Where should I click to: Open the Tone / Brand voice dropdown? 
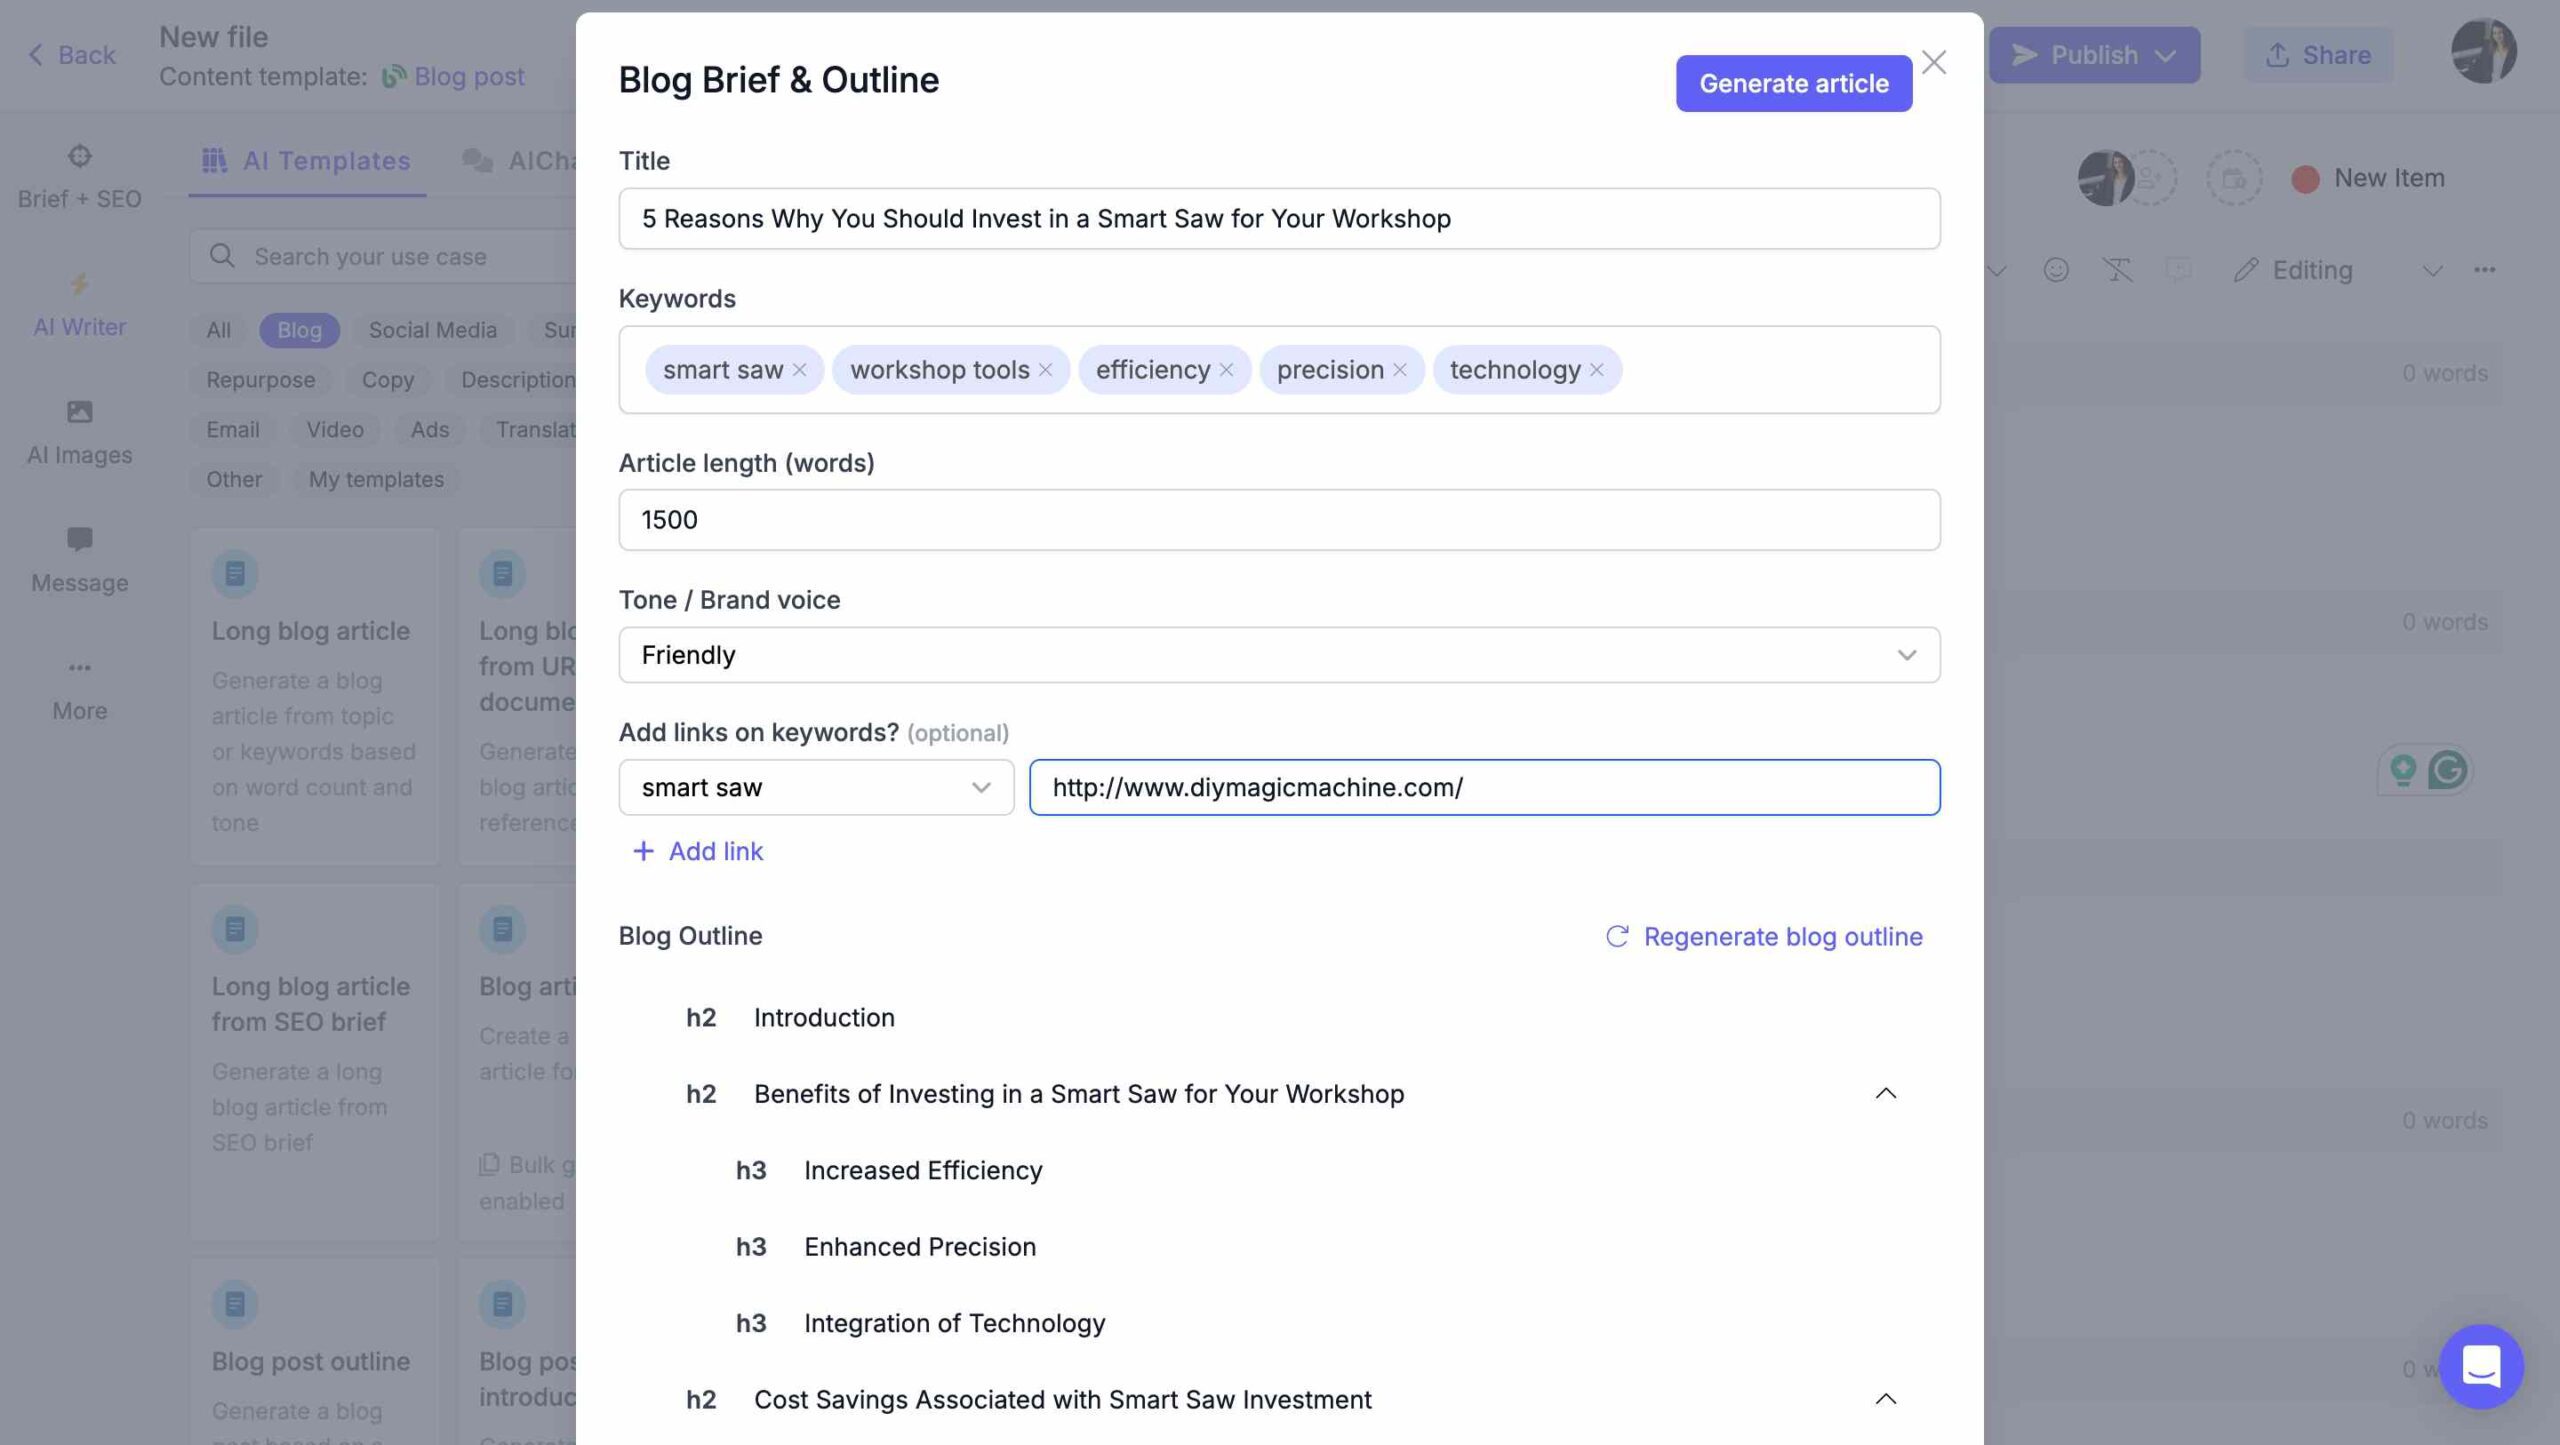coord(1280,654)
